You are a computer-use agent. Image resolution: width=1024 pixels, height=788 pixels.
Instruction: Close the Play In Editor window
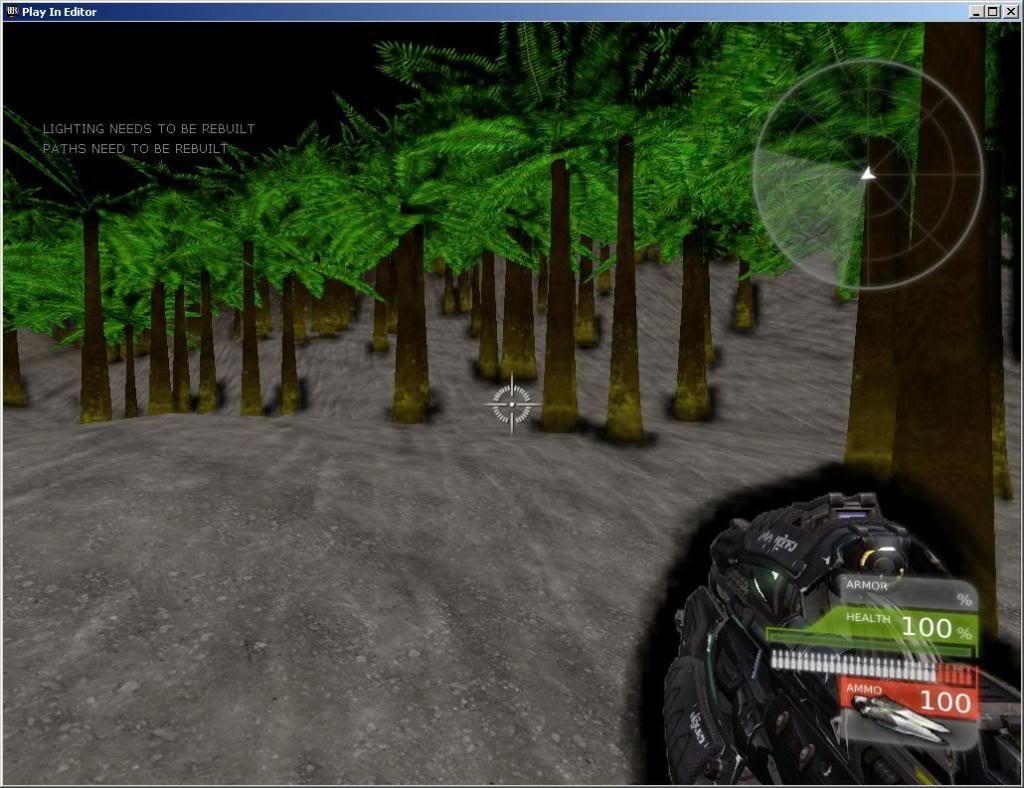1010,12
